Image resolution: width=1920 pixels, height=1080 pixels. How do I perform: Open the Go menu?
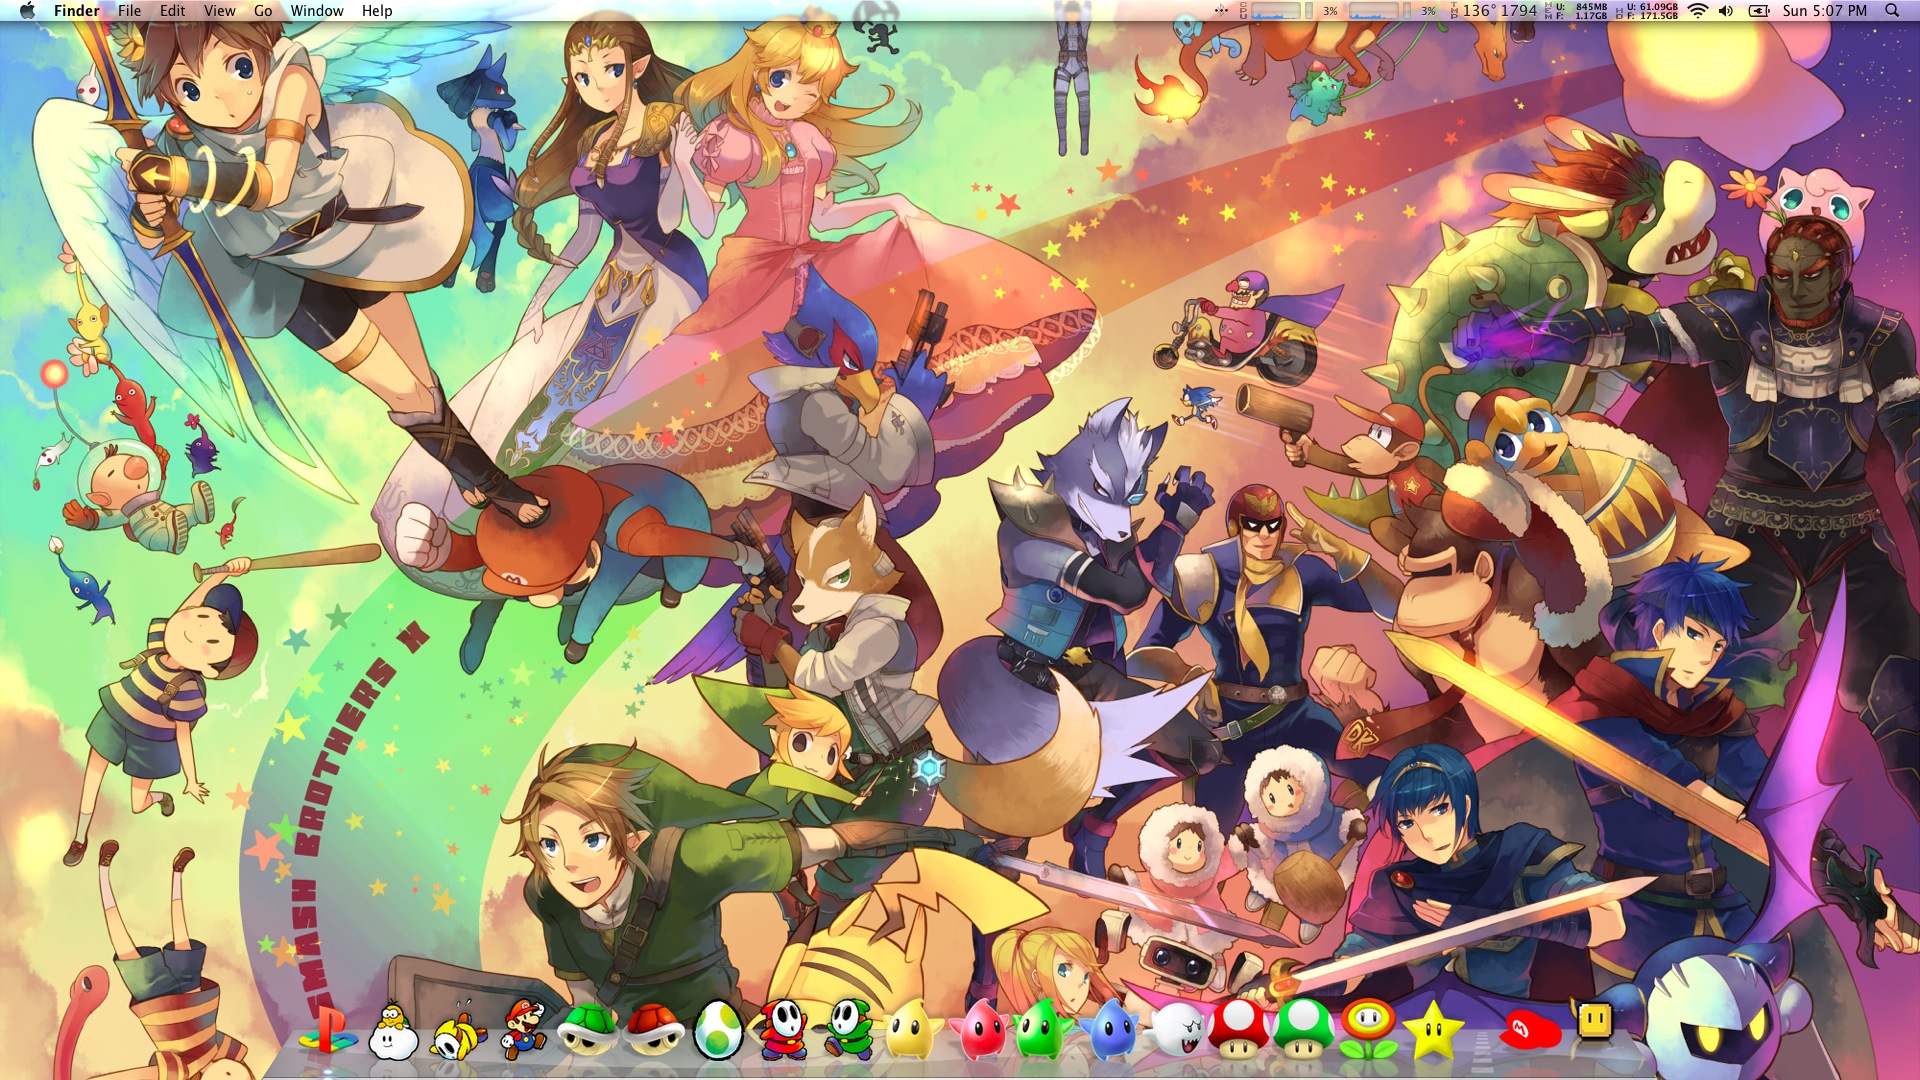(x=263, y=11)
